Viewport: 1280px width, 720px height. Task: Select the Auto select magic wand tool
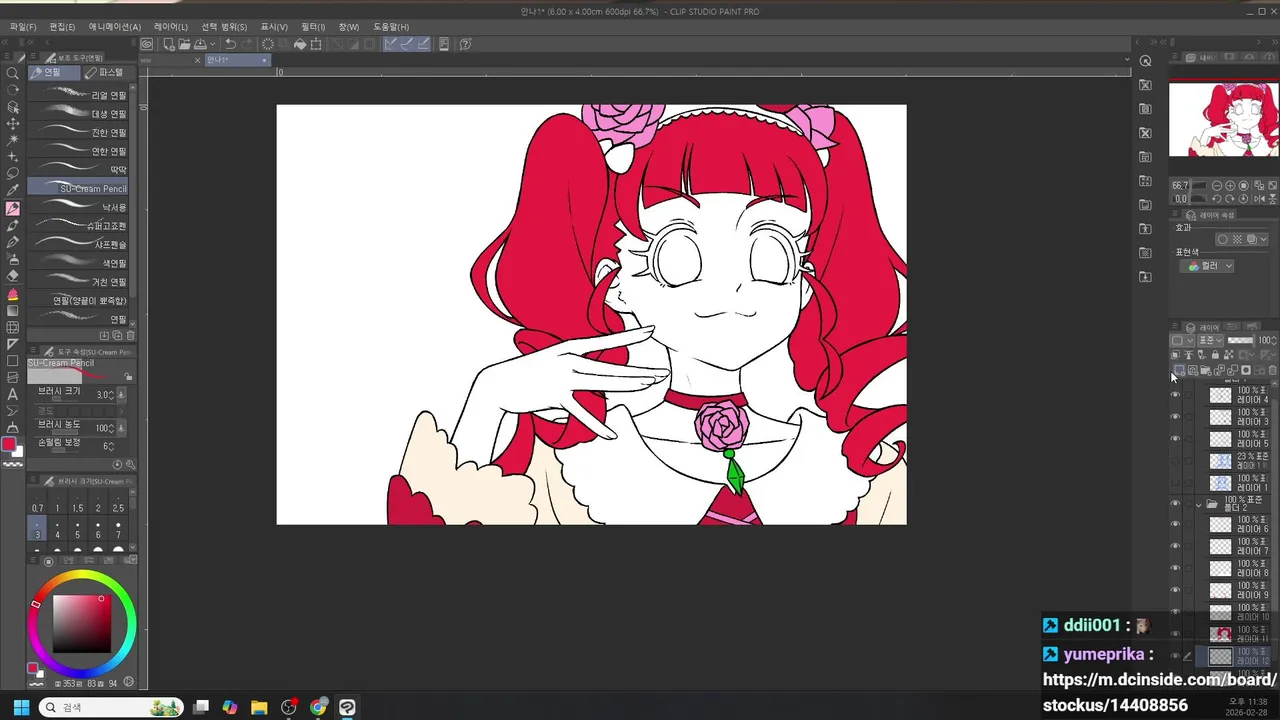click(13, 140)
